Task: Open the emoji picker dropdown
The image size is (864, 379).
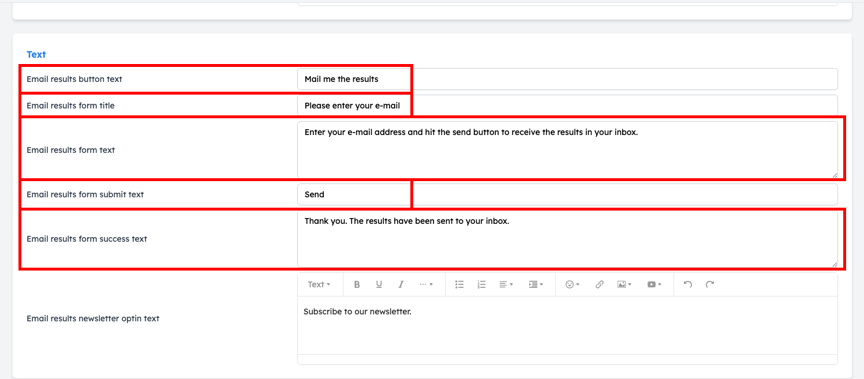Action: click(572, 284)
